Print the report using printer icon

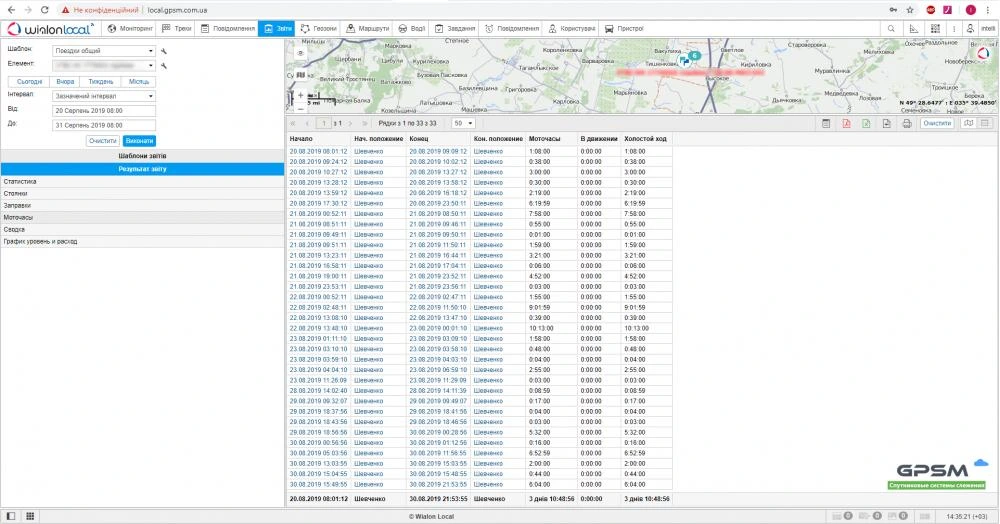(x=906, y=123)
